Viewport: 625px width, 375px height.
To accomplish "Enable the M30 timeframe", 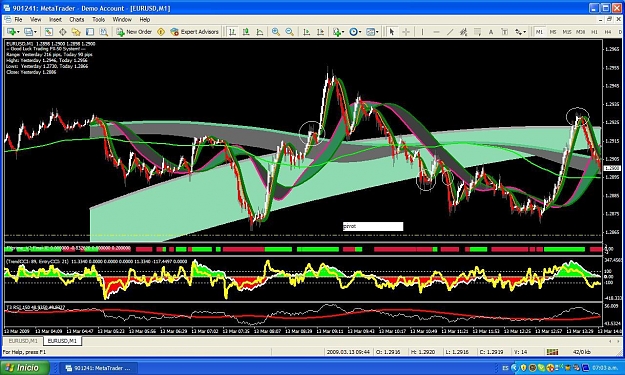I will point(581,32).
